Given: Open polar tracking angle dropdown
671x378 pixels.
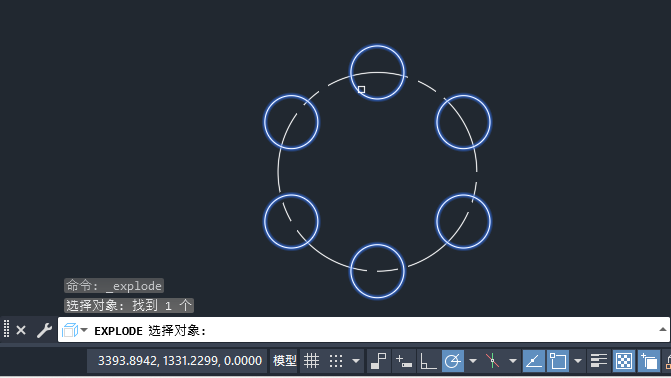Looking at the screenshot, I should point(473,361).
